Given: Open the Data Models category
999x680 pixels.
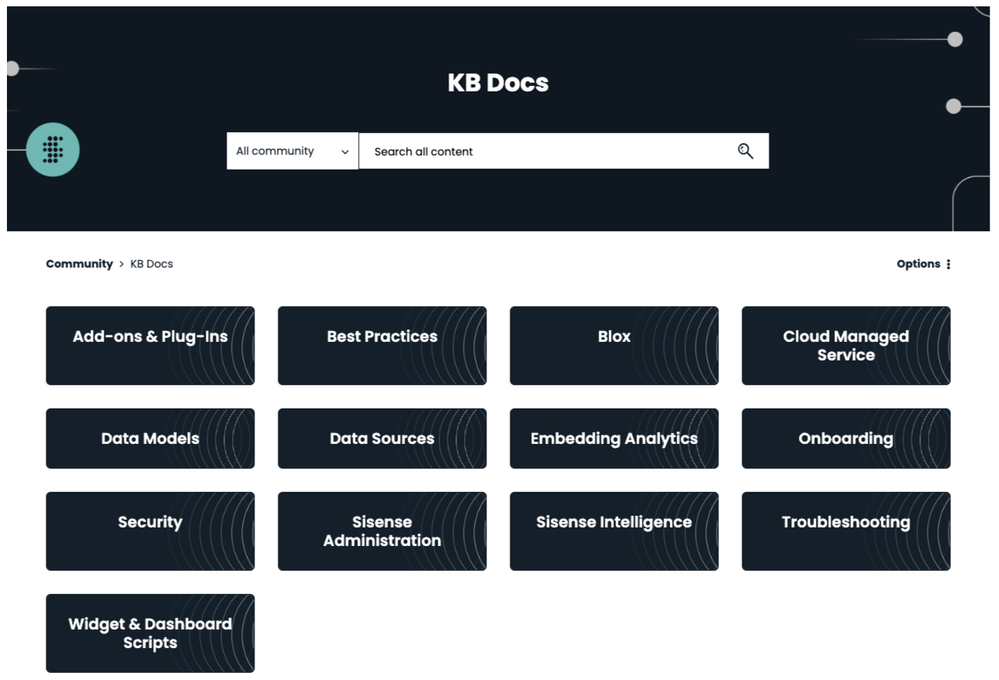Looking at the screenshot, I should 150,438.
